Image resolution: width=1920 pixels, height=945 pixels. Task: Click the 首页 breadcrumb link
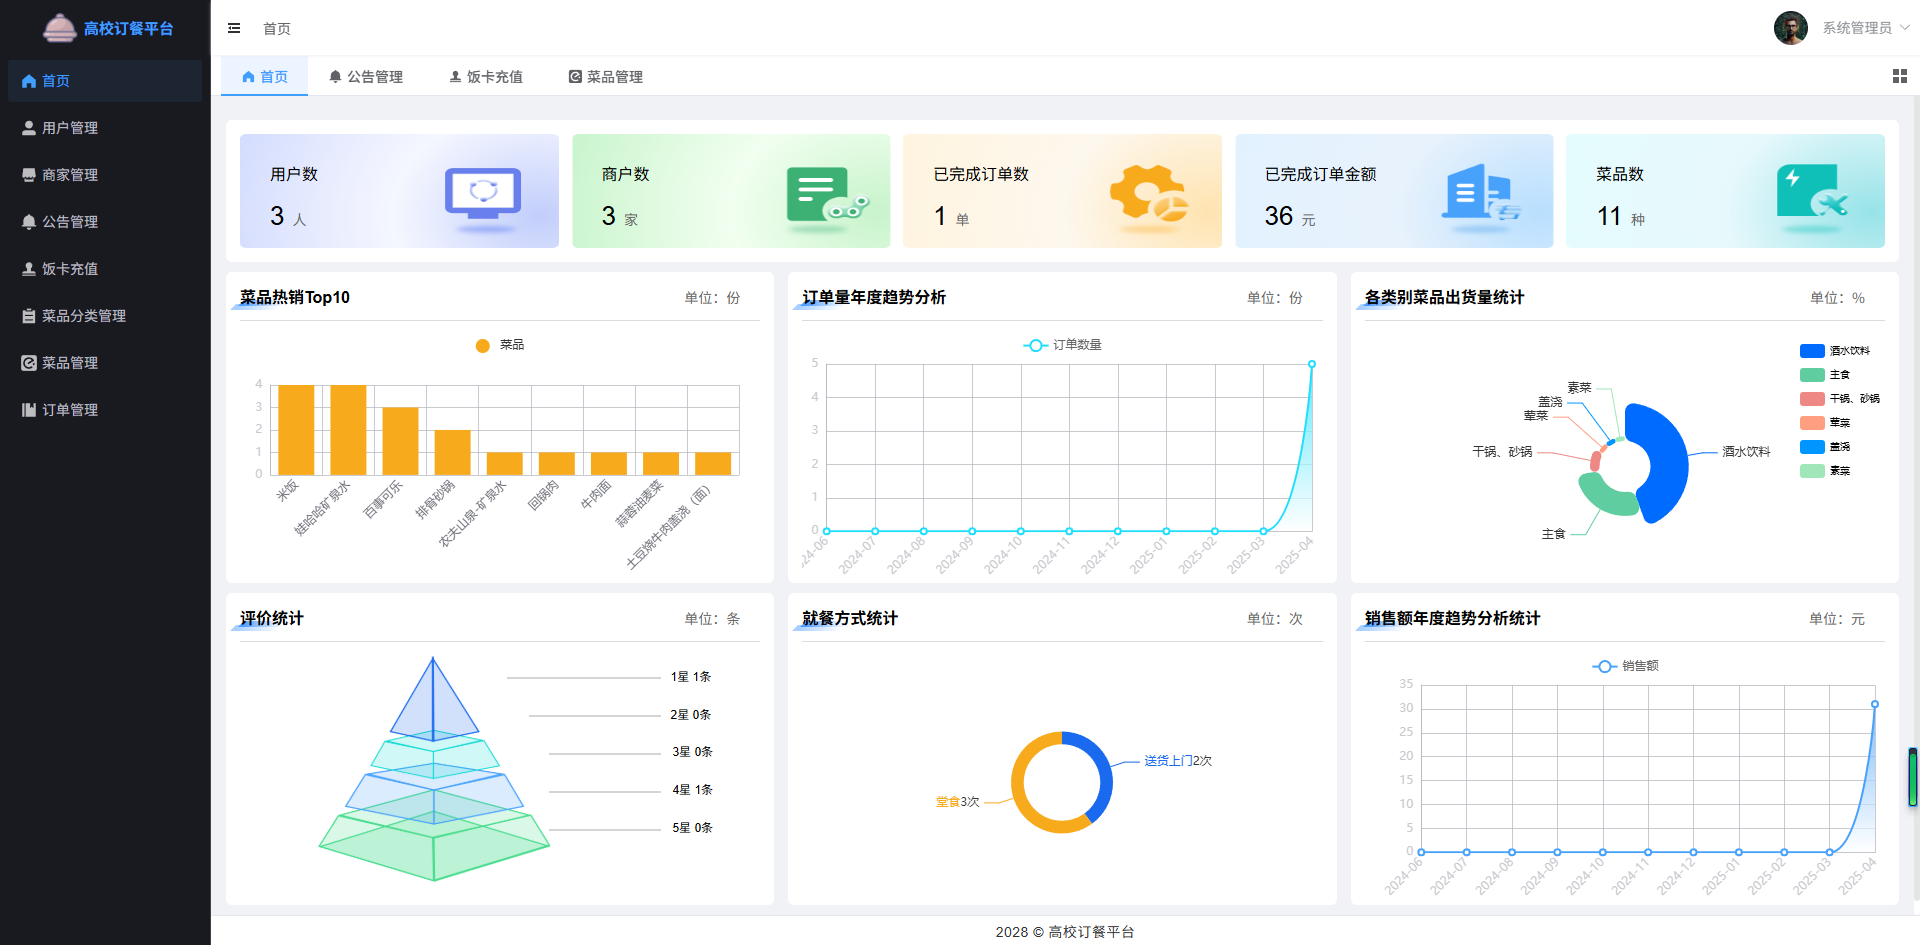coord(277,28)
